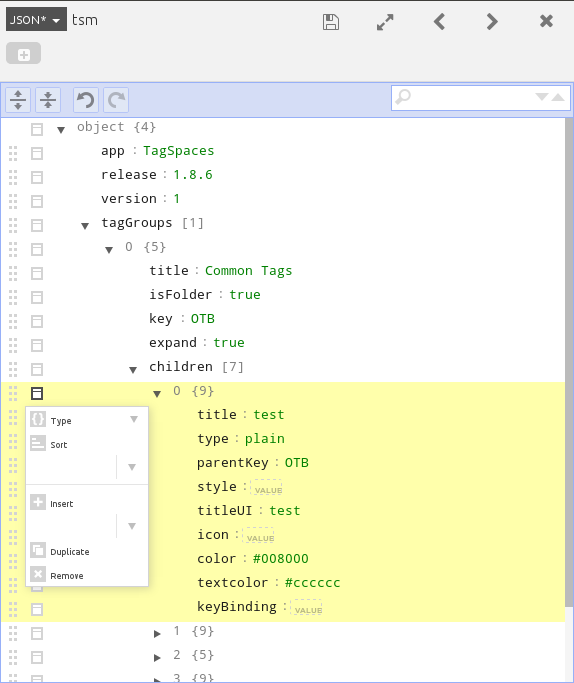
Task: Grab drag handle of children item 2 row
Action: pos(13,657)
